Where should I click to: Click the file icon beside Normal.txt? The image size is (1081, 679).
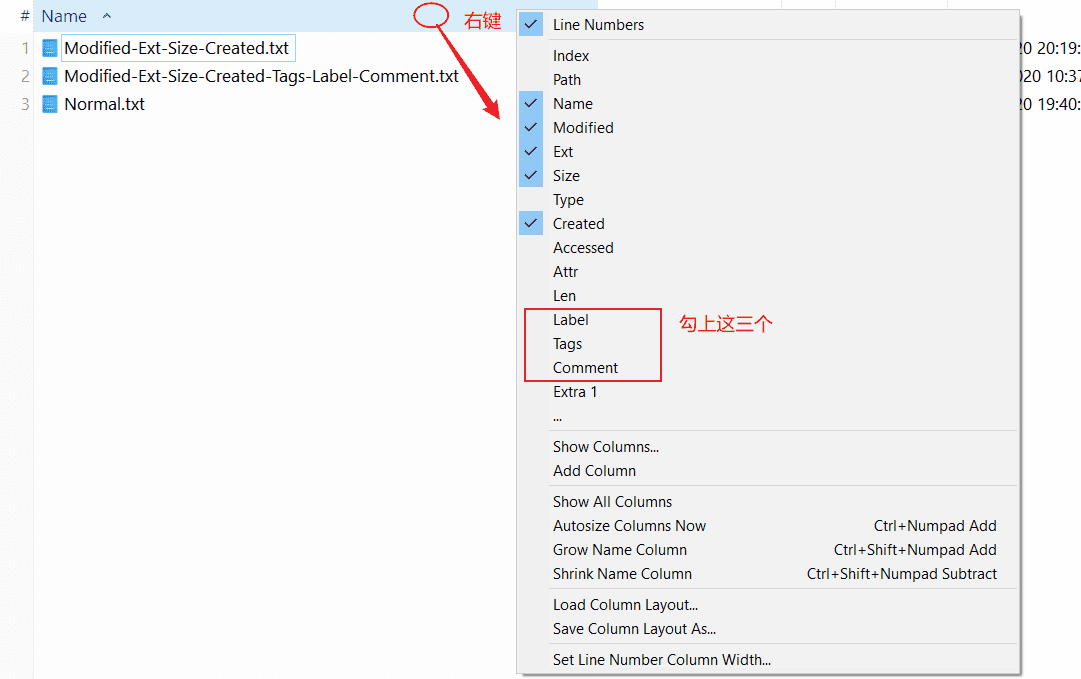[49, 103]
